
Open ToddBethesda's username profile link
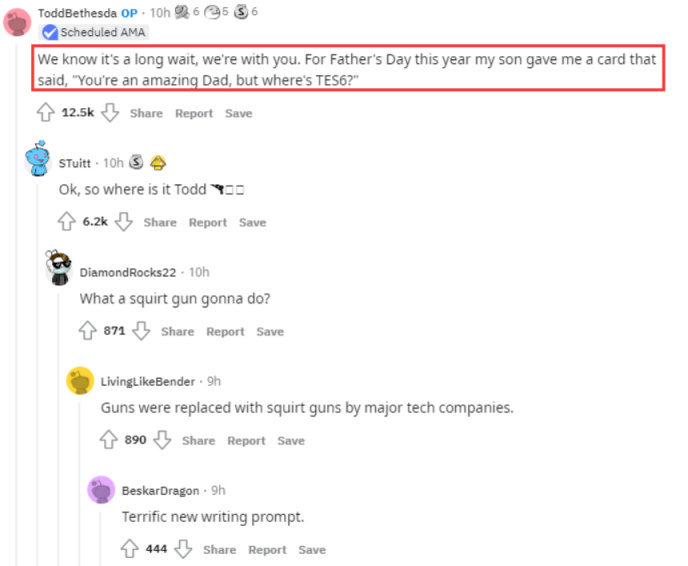coord(77,12)
